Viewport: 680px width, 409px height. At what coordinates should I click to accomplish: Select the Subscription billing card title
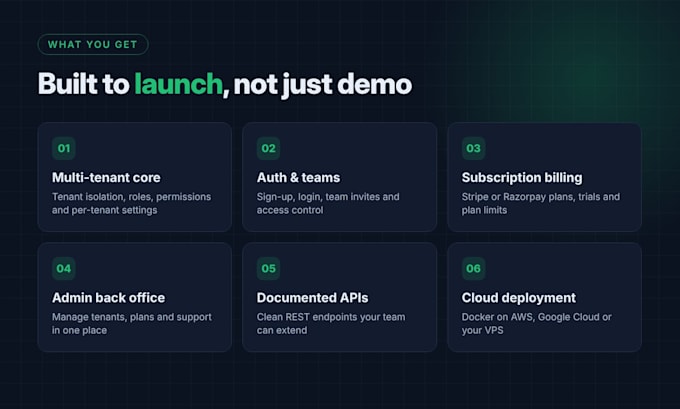(x=522, y=178)
